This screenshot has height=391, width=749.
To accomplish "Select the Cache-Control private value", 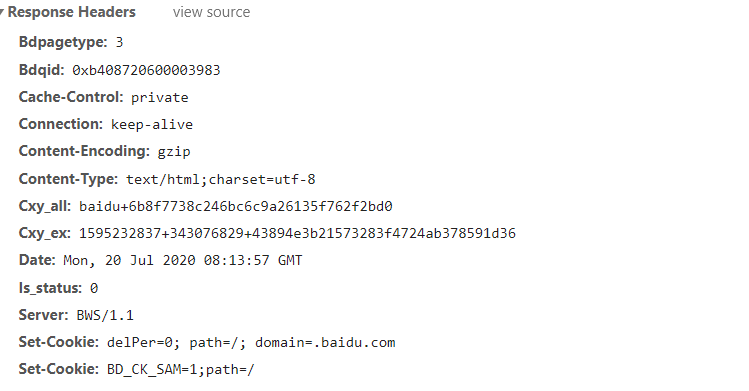I will (x=160, y=97).
